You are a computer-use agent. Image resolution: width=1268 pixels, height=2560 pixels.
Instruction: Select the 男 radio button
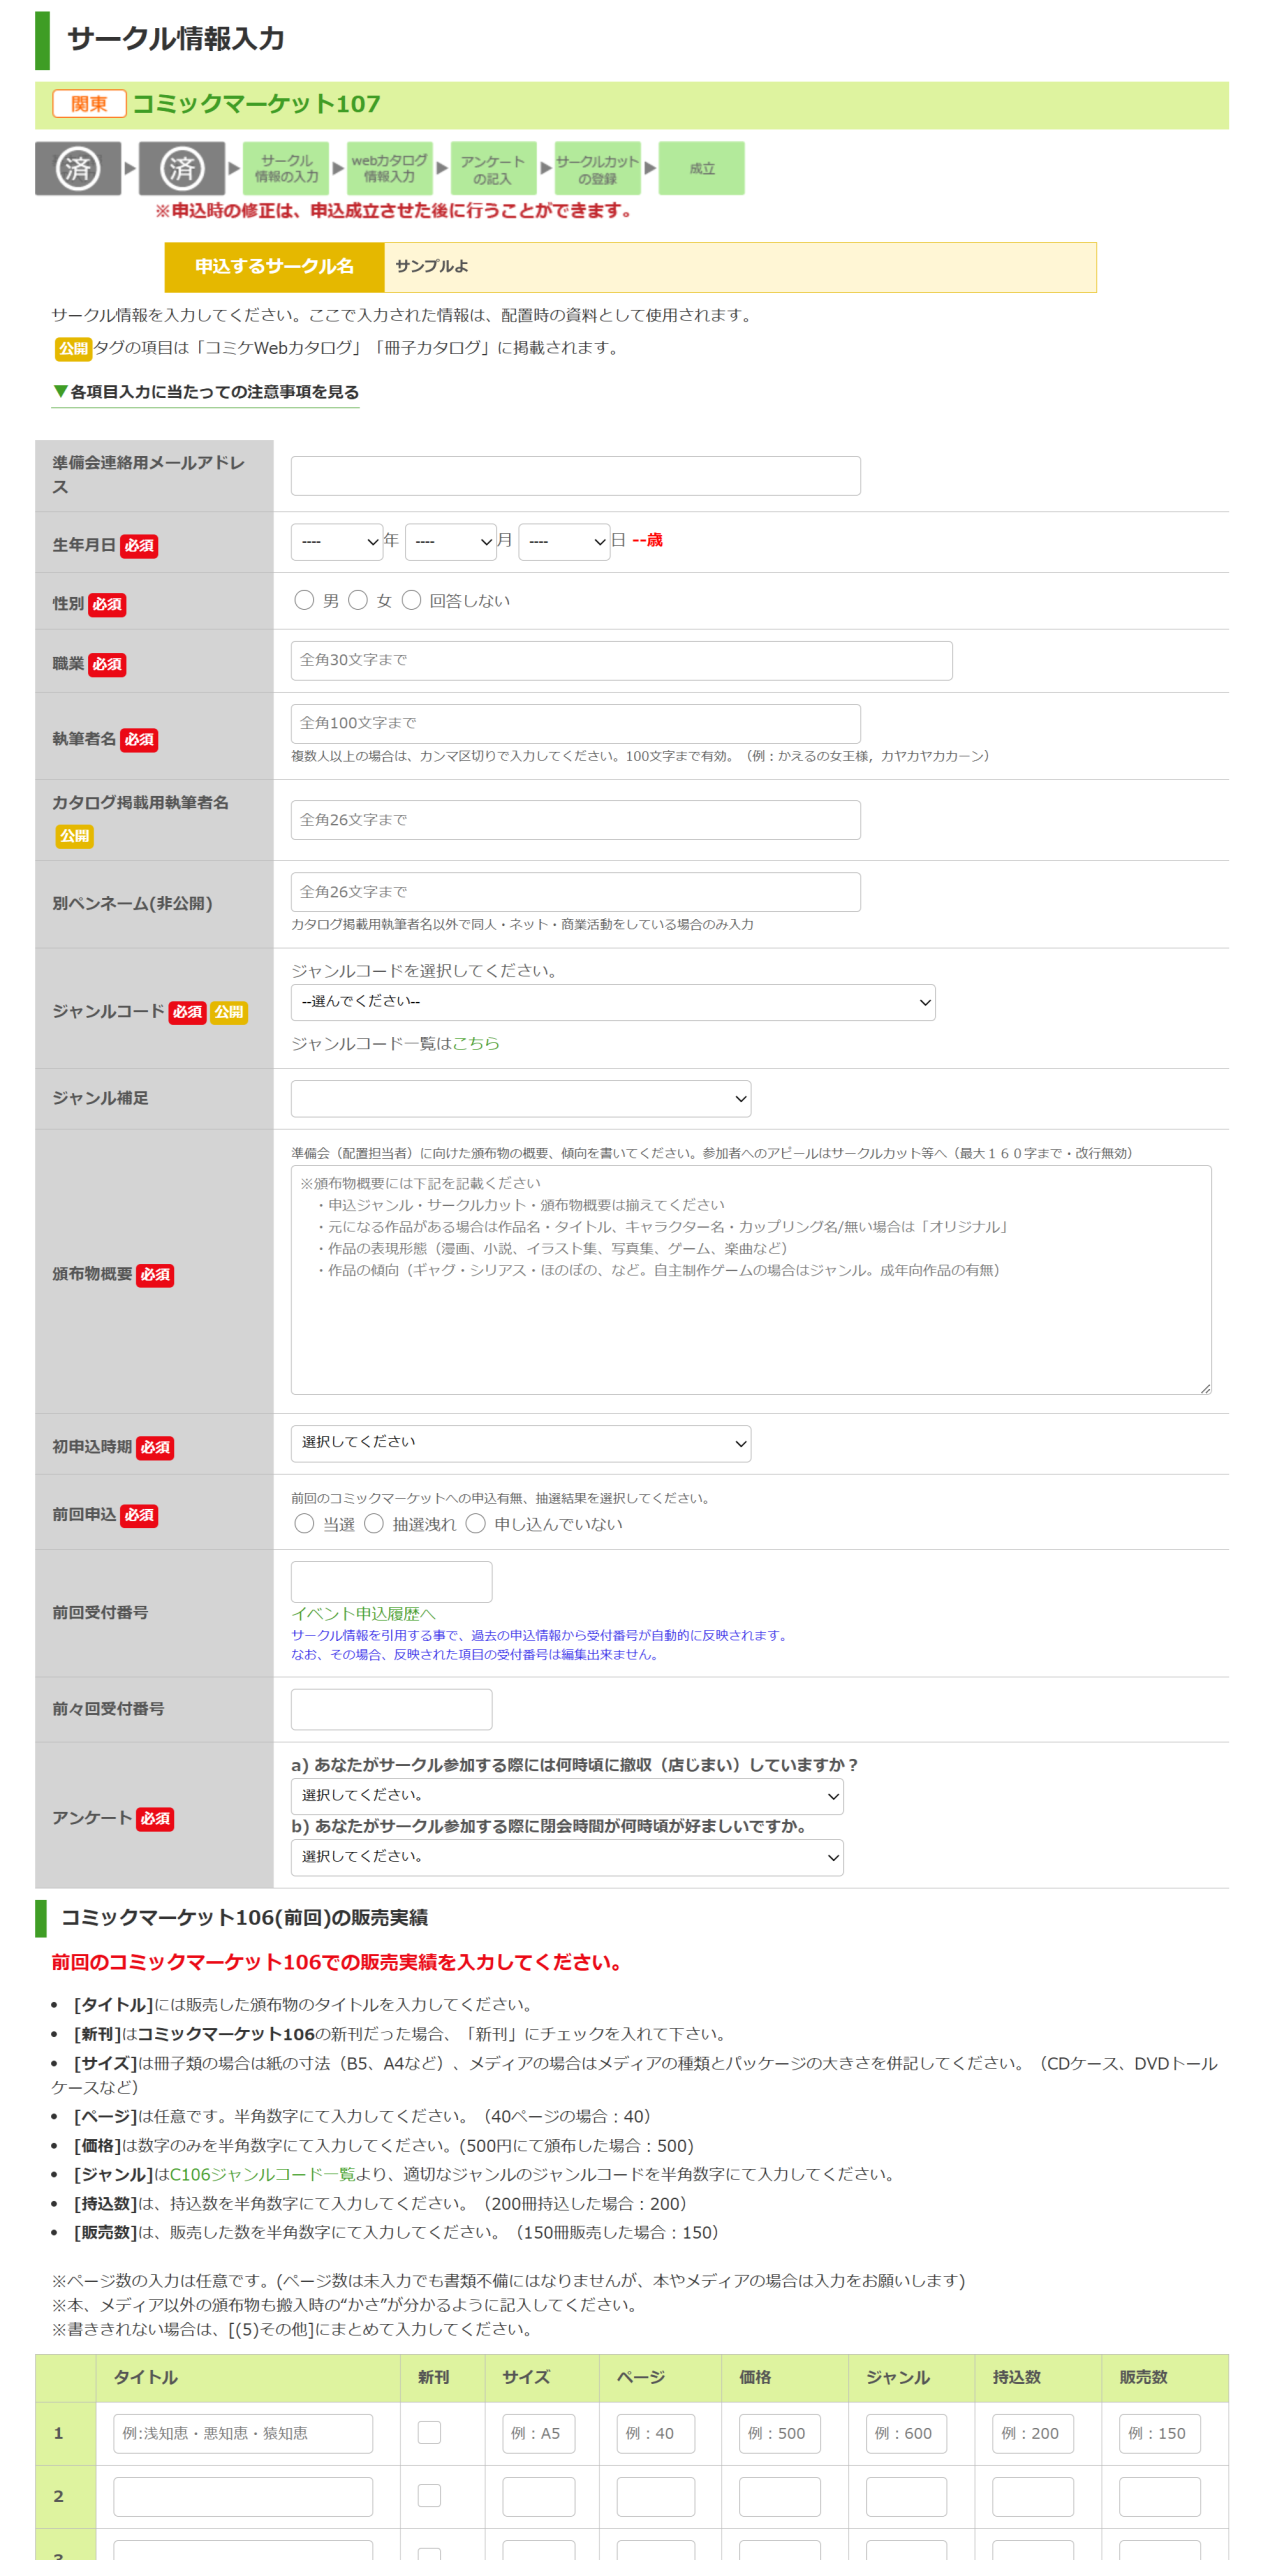click(304, 600)
